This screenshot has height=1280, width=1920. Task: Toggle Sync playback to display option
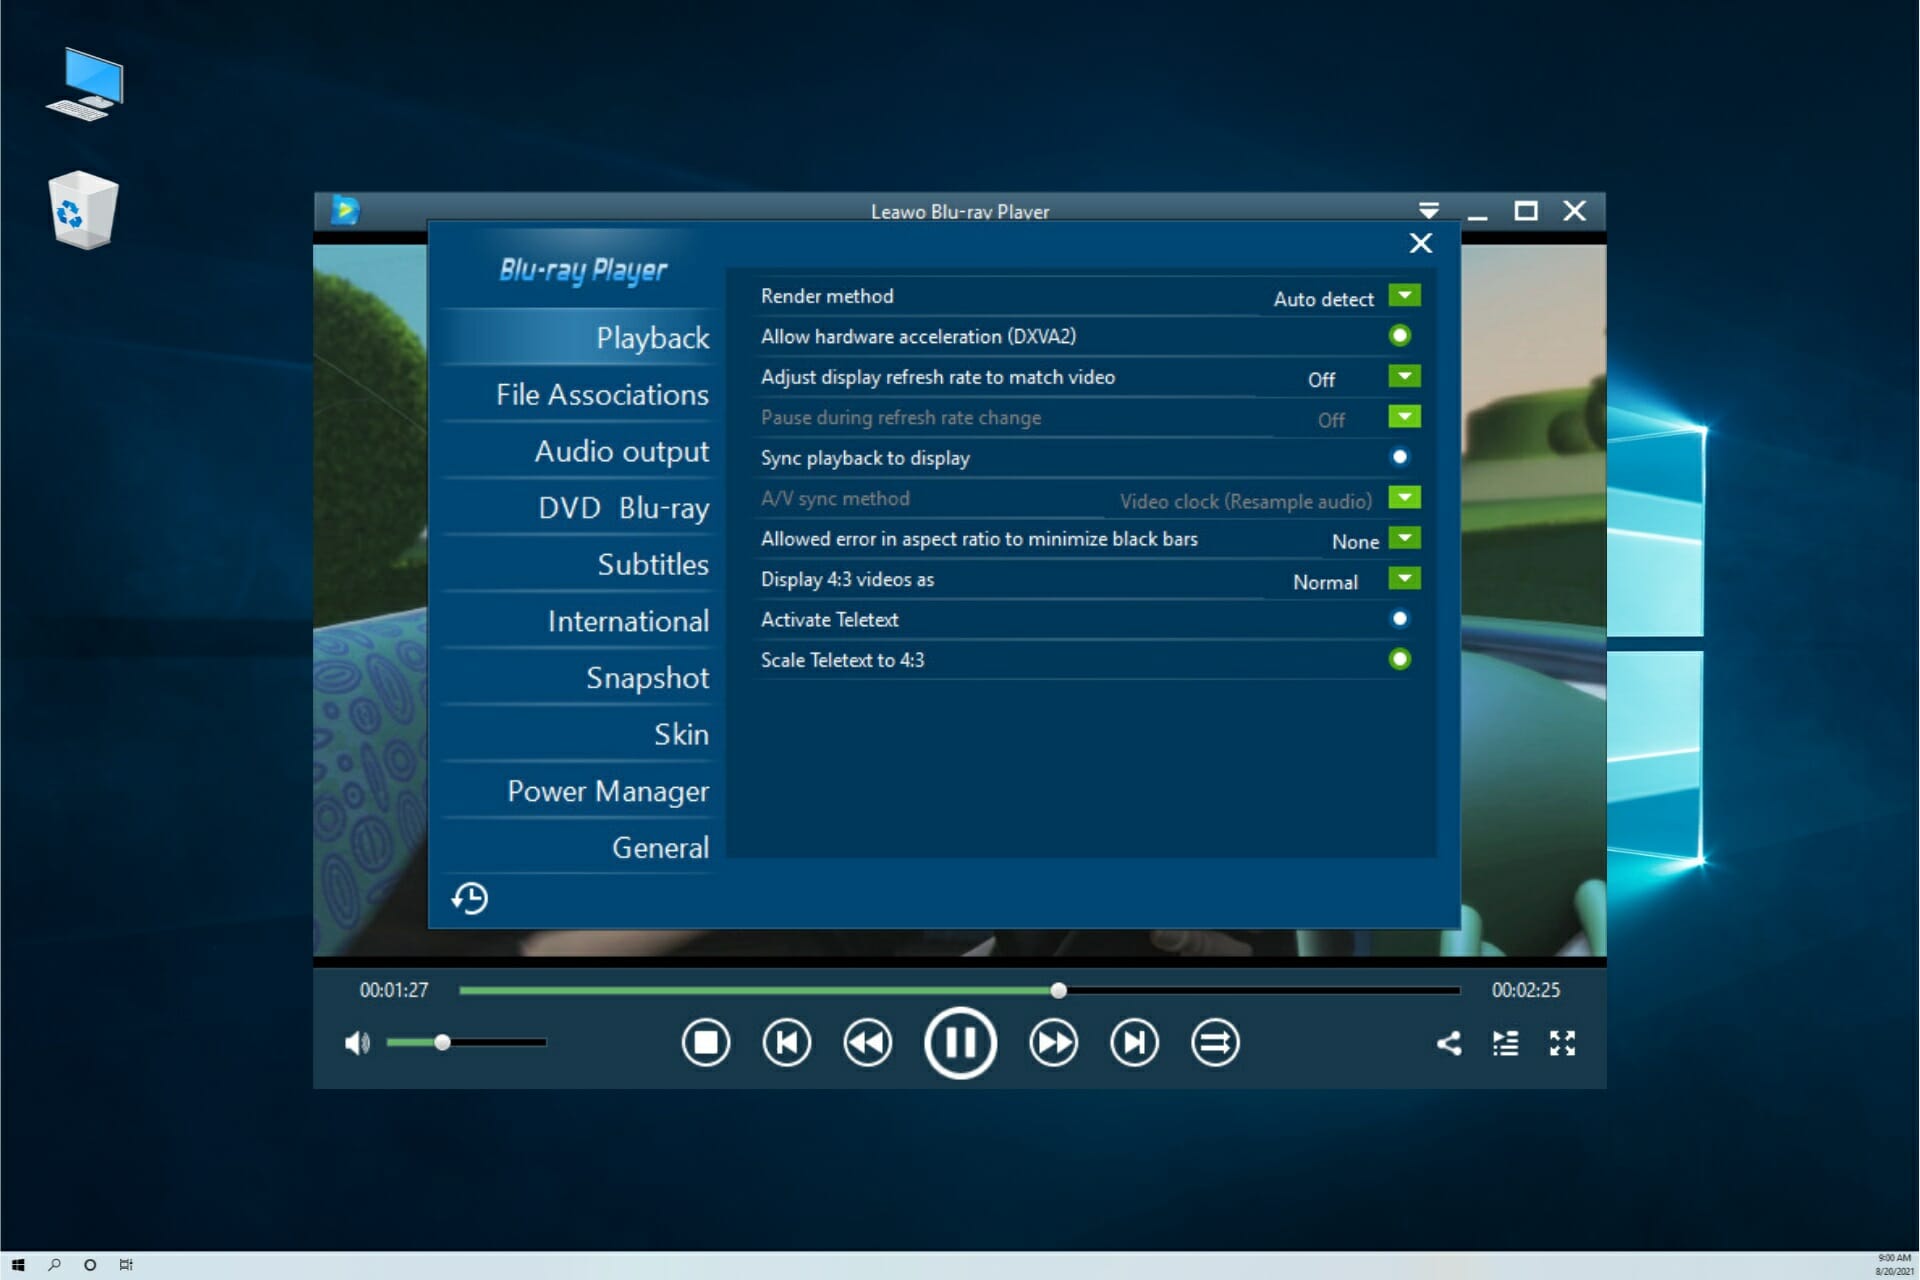(1400, 456)
